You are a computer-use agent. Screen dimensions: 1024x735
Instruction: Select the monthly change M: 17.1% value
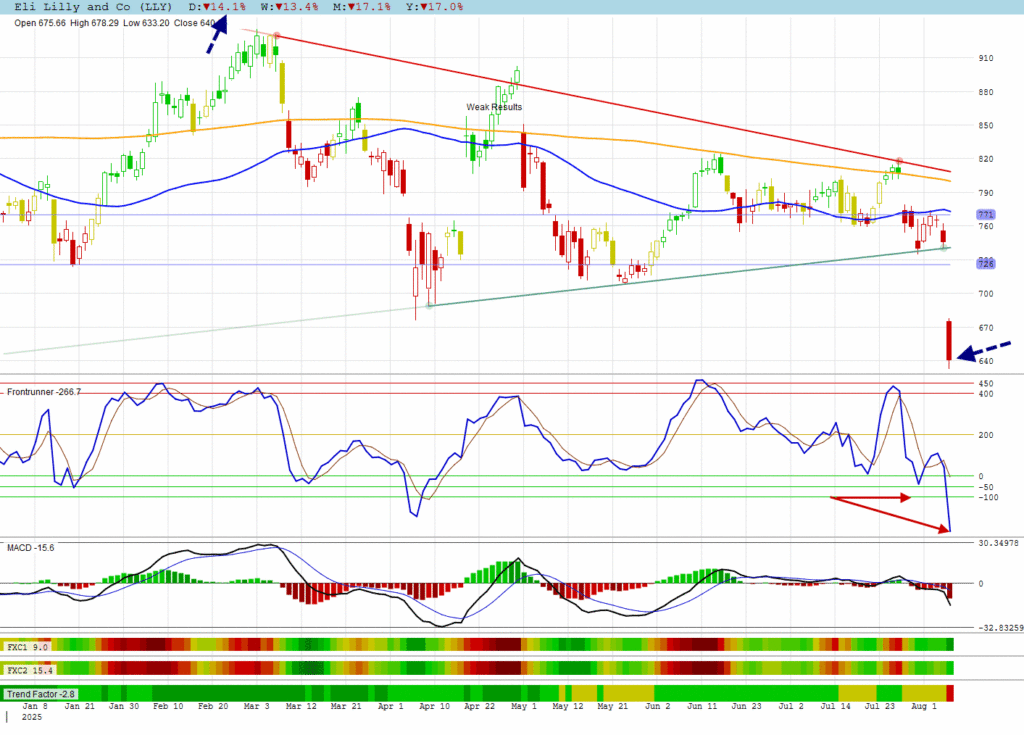(x=362, y=7)
